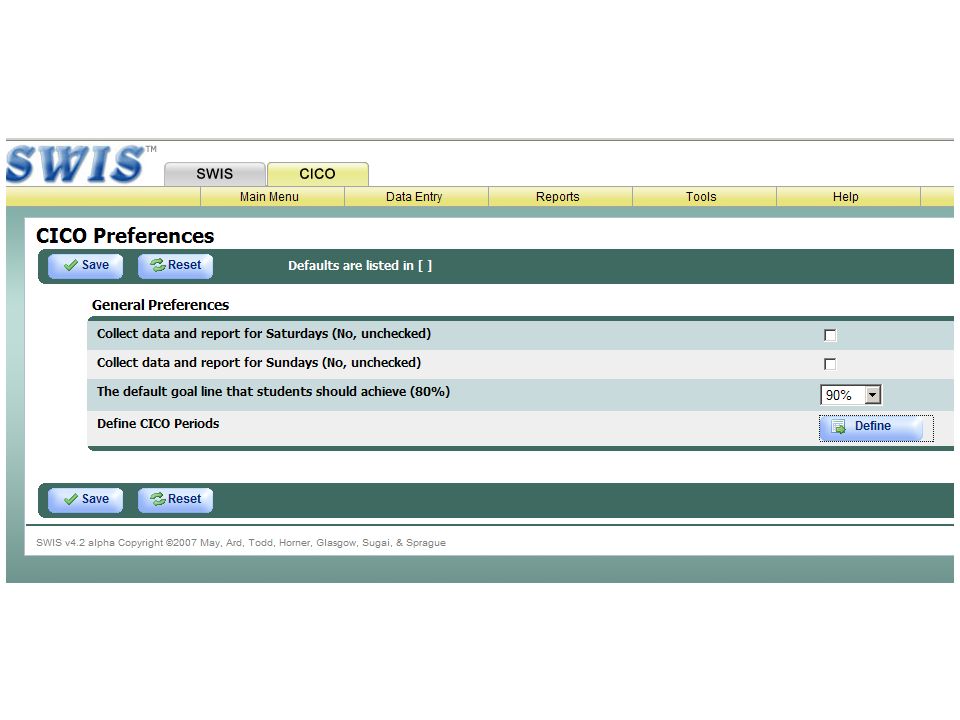Click the SWIS logo image
960x720 pixels.
point(81,164)
